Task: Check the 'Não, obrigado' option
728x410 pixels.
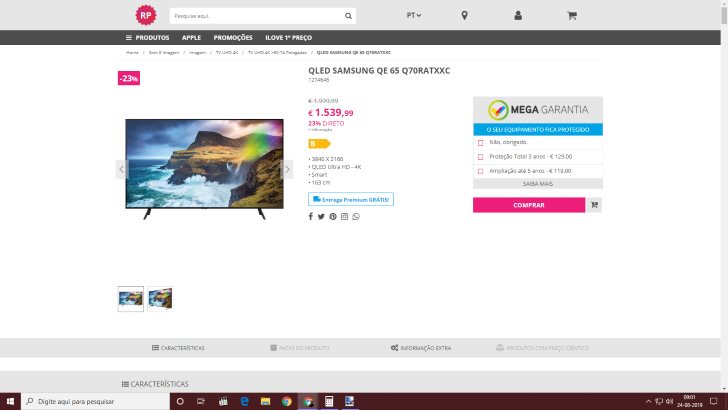Action: [x=481, y=143]
